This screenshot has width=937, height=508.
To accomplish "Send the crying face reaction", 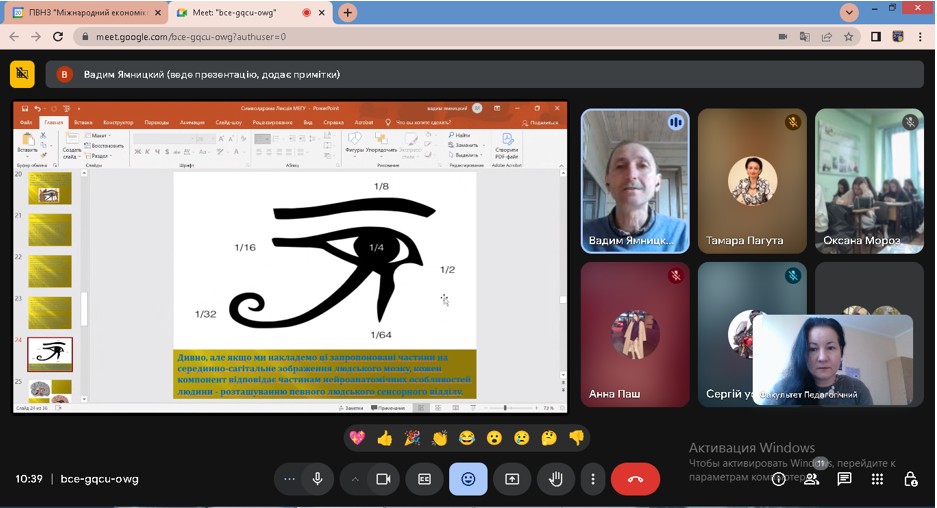I will [522, 438].
